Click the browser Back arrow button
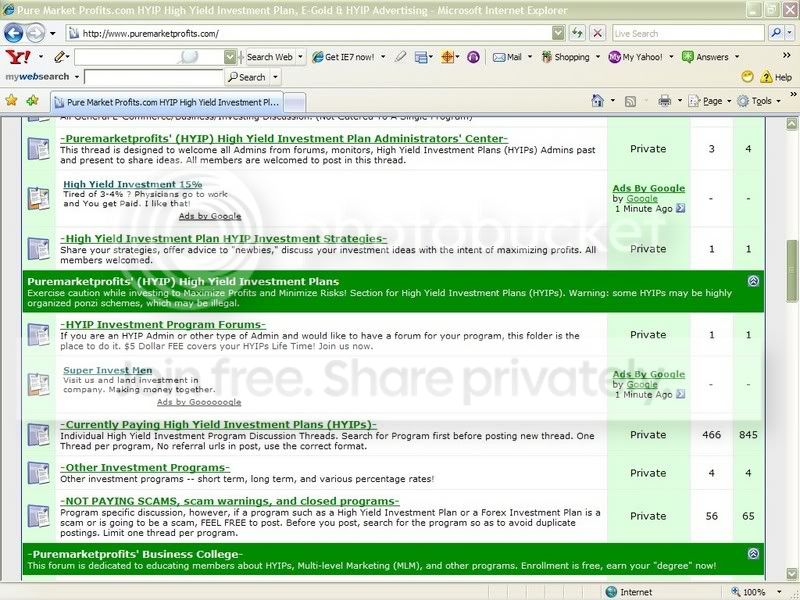Image resolution: width=800 pixels, height=600 pixels. pyautogui.click(x=13, y=34)
